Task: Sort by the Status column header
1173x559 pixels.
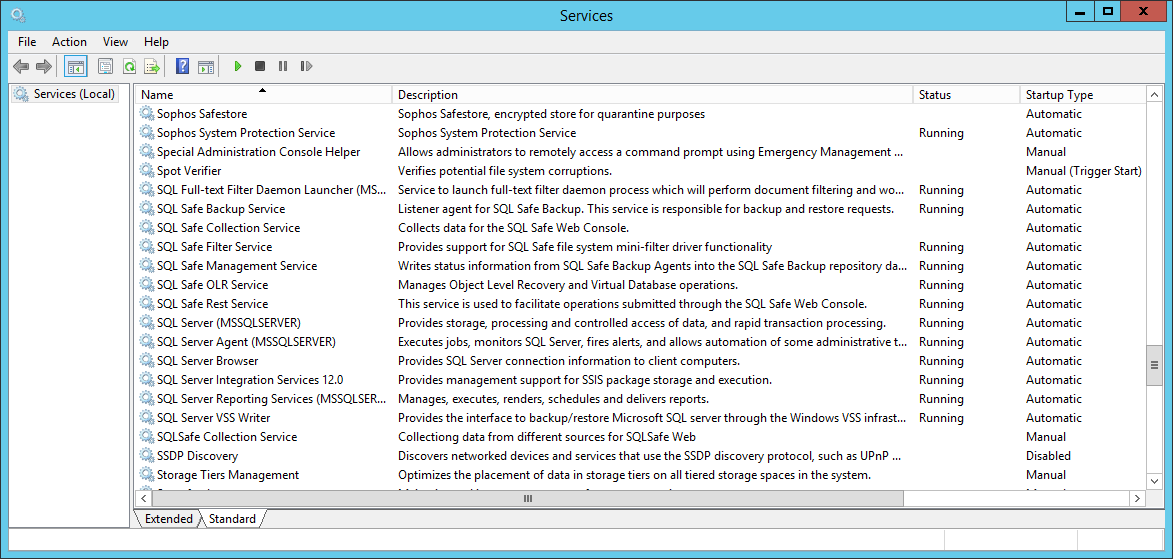Action: coord(966,95)
